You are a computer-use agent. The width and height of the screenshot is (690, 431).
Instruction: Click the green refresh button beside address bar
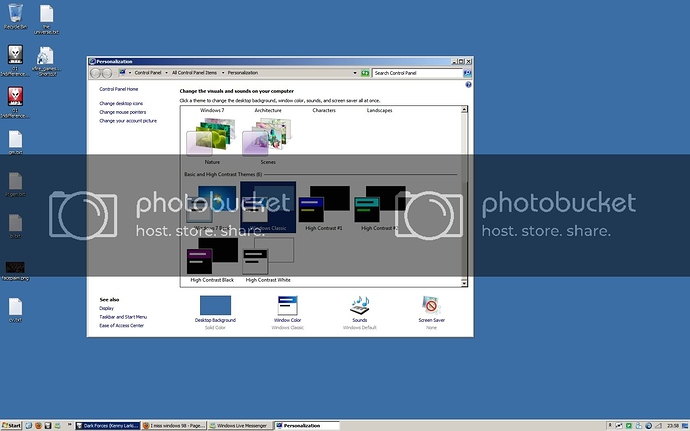pos(365,73)
